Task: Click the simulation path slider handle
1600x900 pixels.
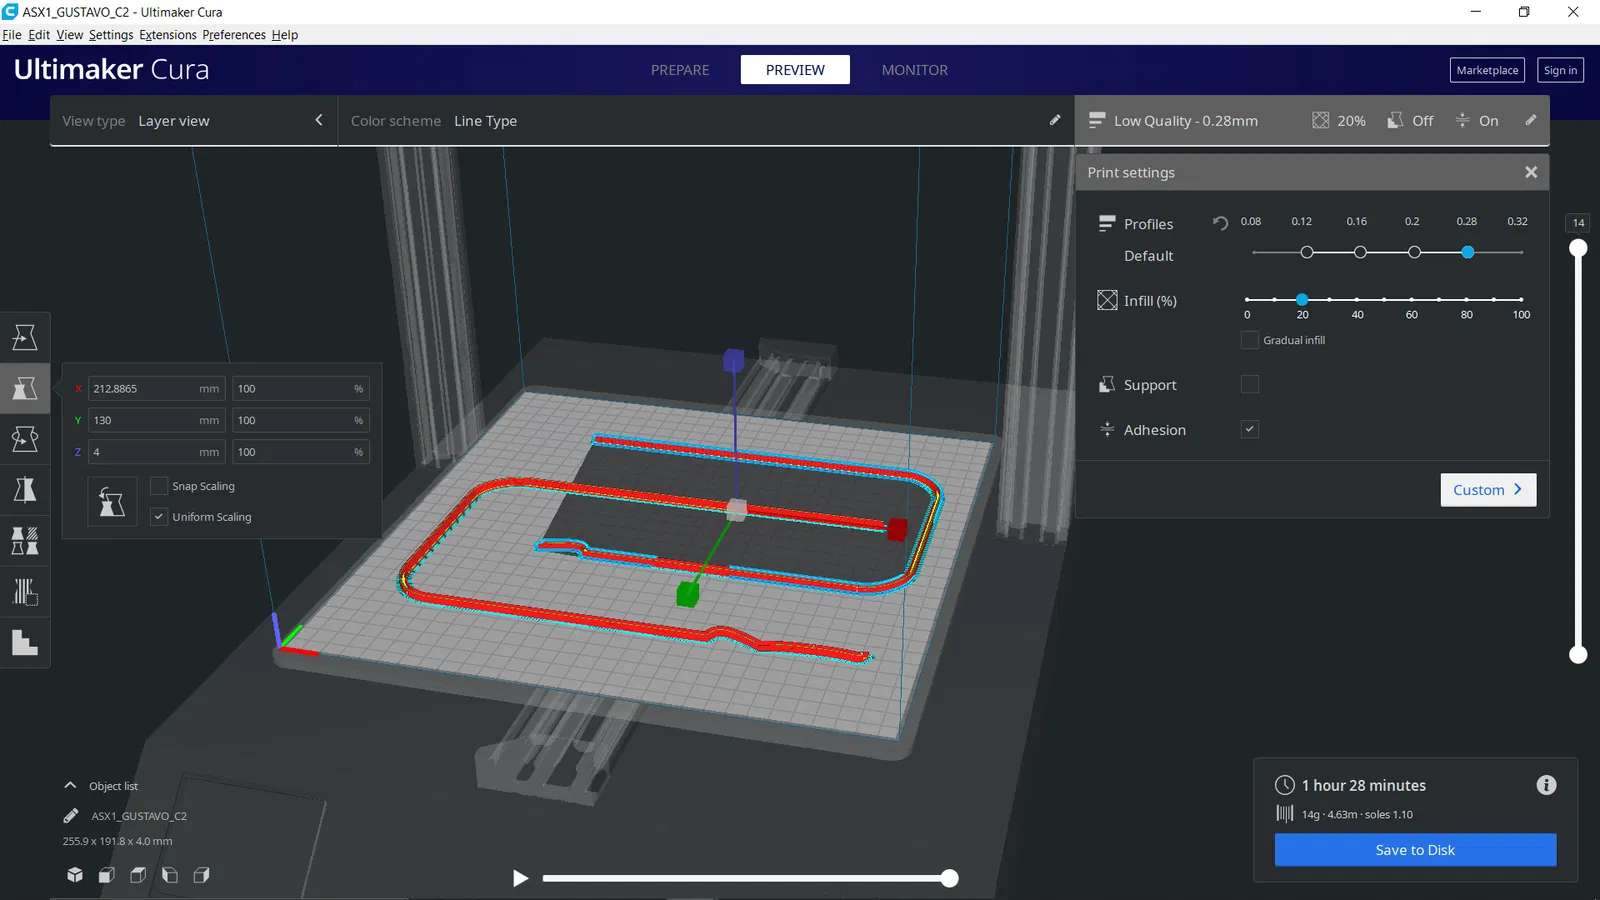Action: coord(949,878)
